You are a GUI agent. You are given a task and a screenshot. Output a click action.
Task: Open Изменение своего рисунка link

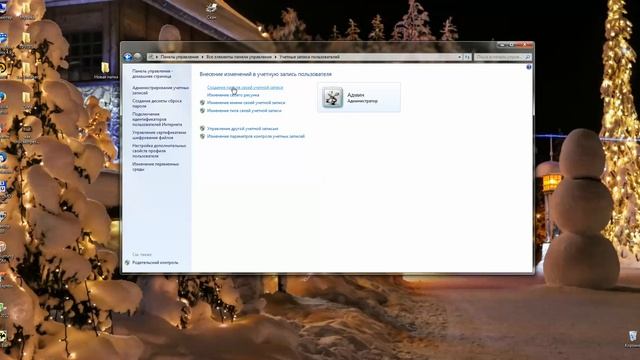click(x=233, y=95)
